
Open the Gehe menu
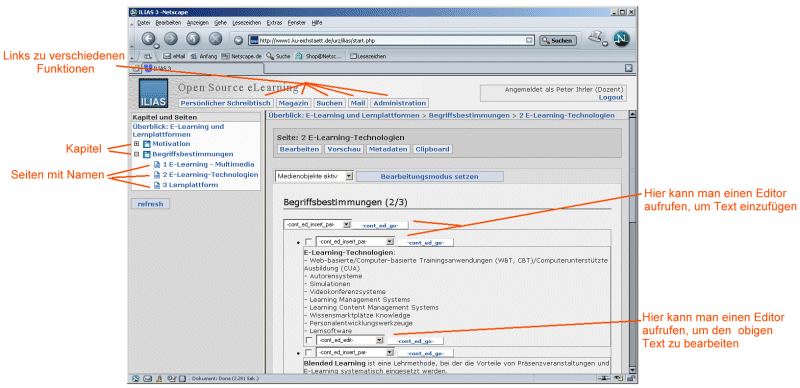pos(220,22)
